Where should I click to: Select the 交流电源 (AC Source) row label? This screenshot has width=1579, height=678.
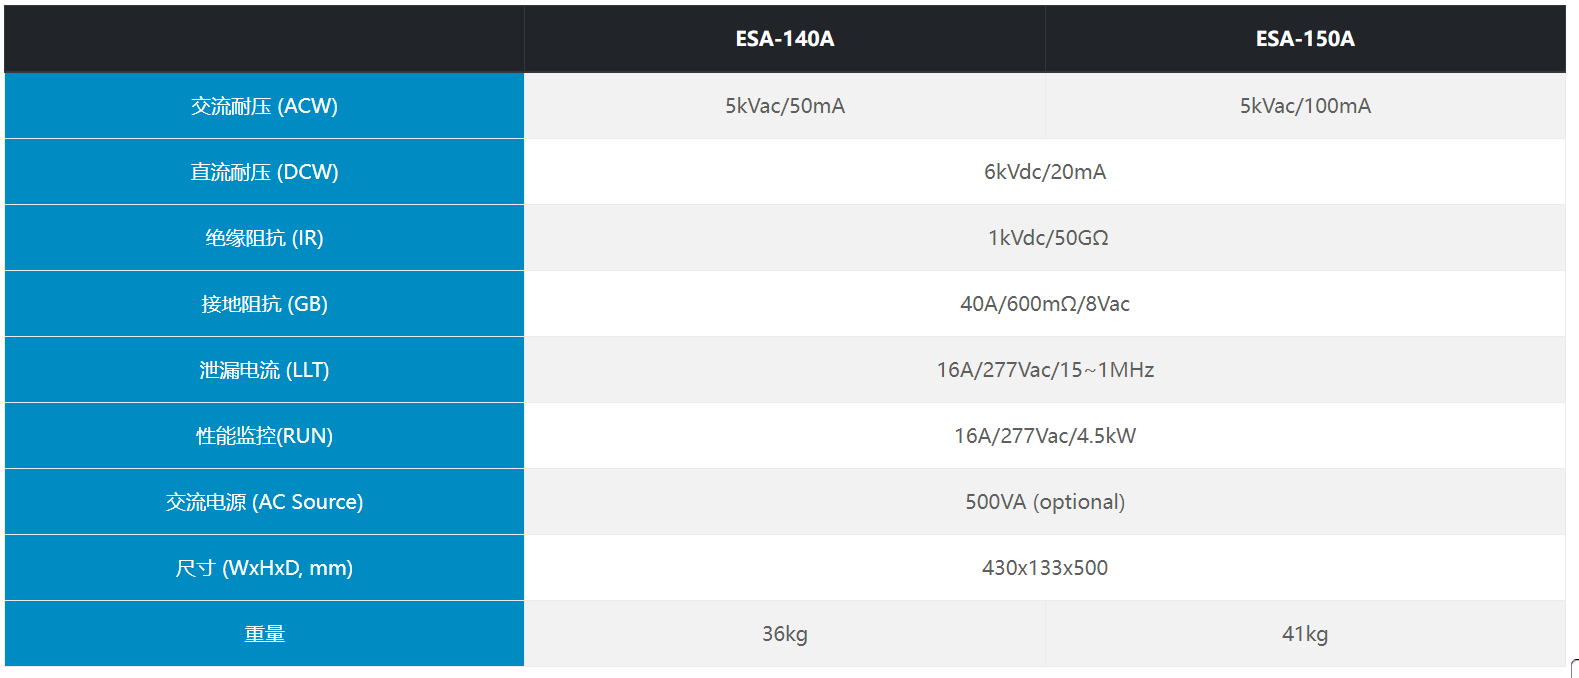[x=265, y=502]
